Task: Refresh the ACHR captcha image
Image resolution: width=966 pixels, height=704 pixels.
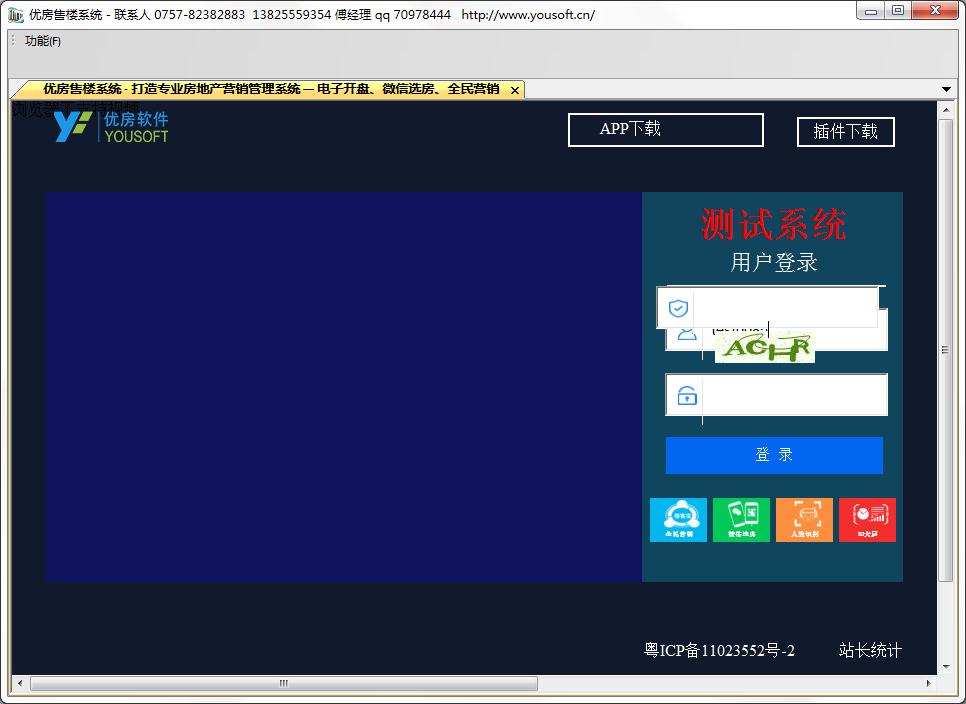Action: pyautogui.click(x=765, y=349)
